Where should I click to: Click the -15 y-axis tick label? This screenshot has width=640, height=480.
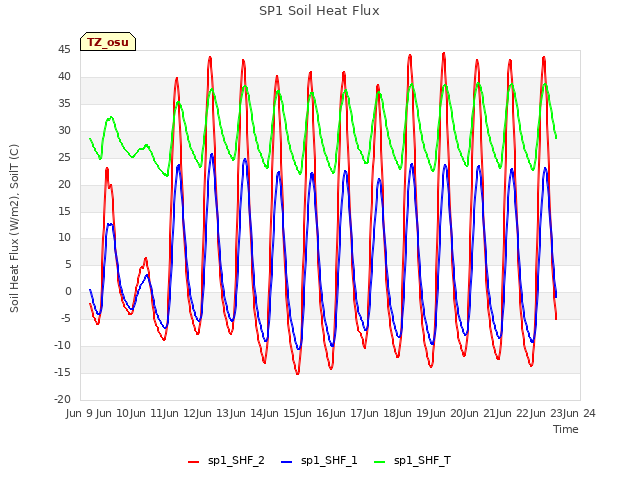click(63, 372)
